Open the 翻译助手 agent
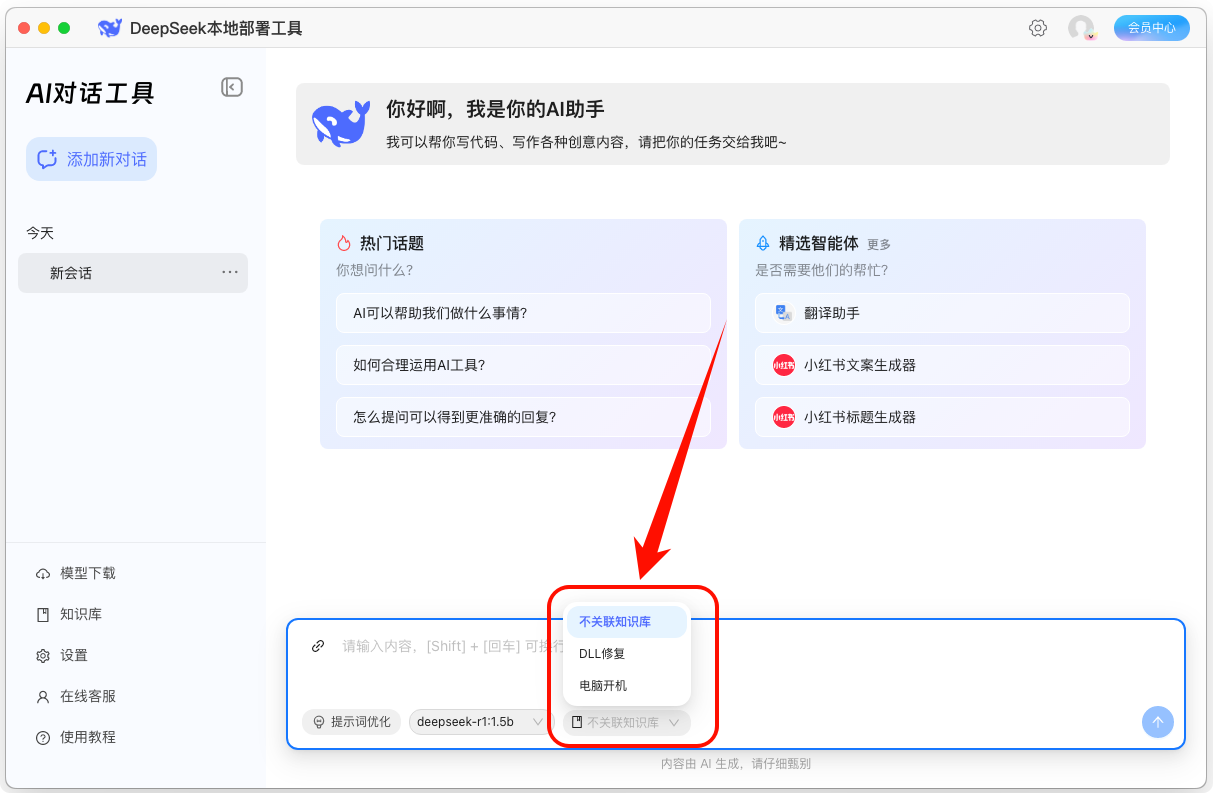 pos(942,313)
